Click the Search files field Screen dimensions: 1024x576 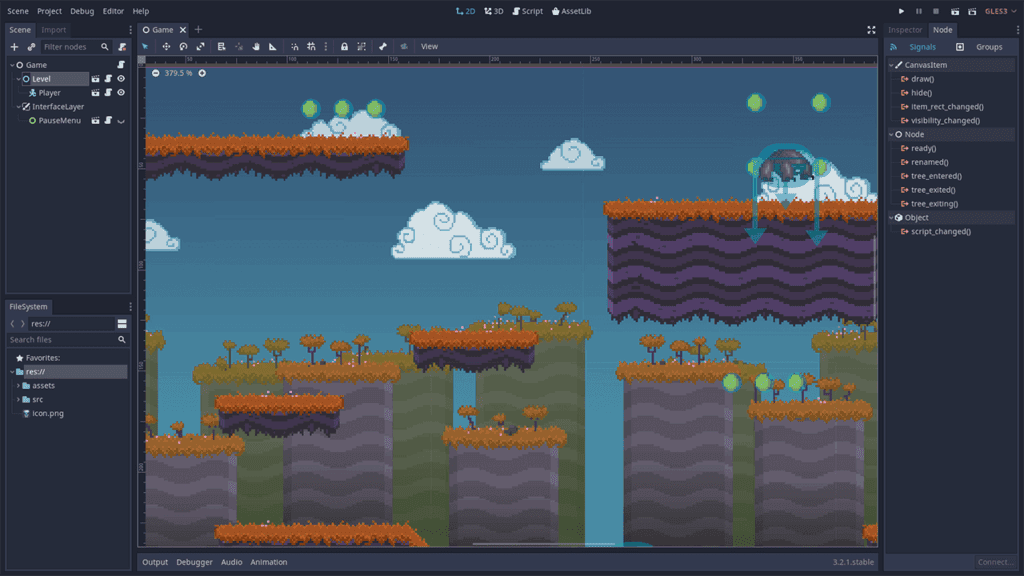tap(67, 340)
